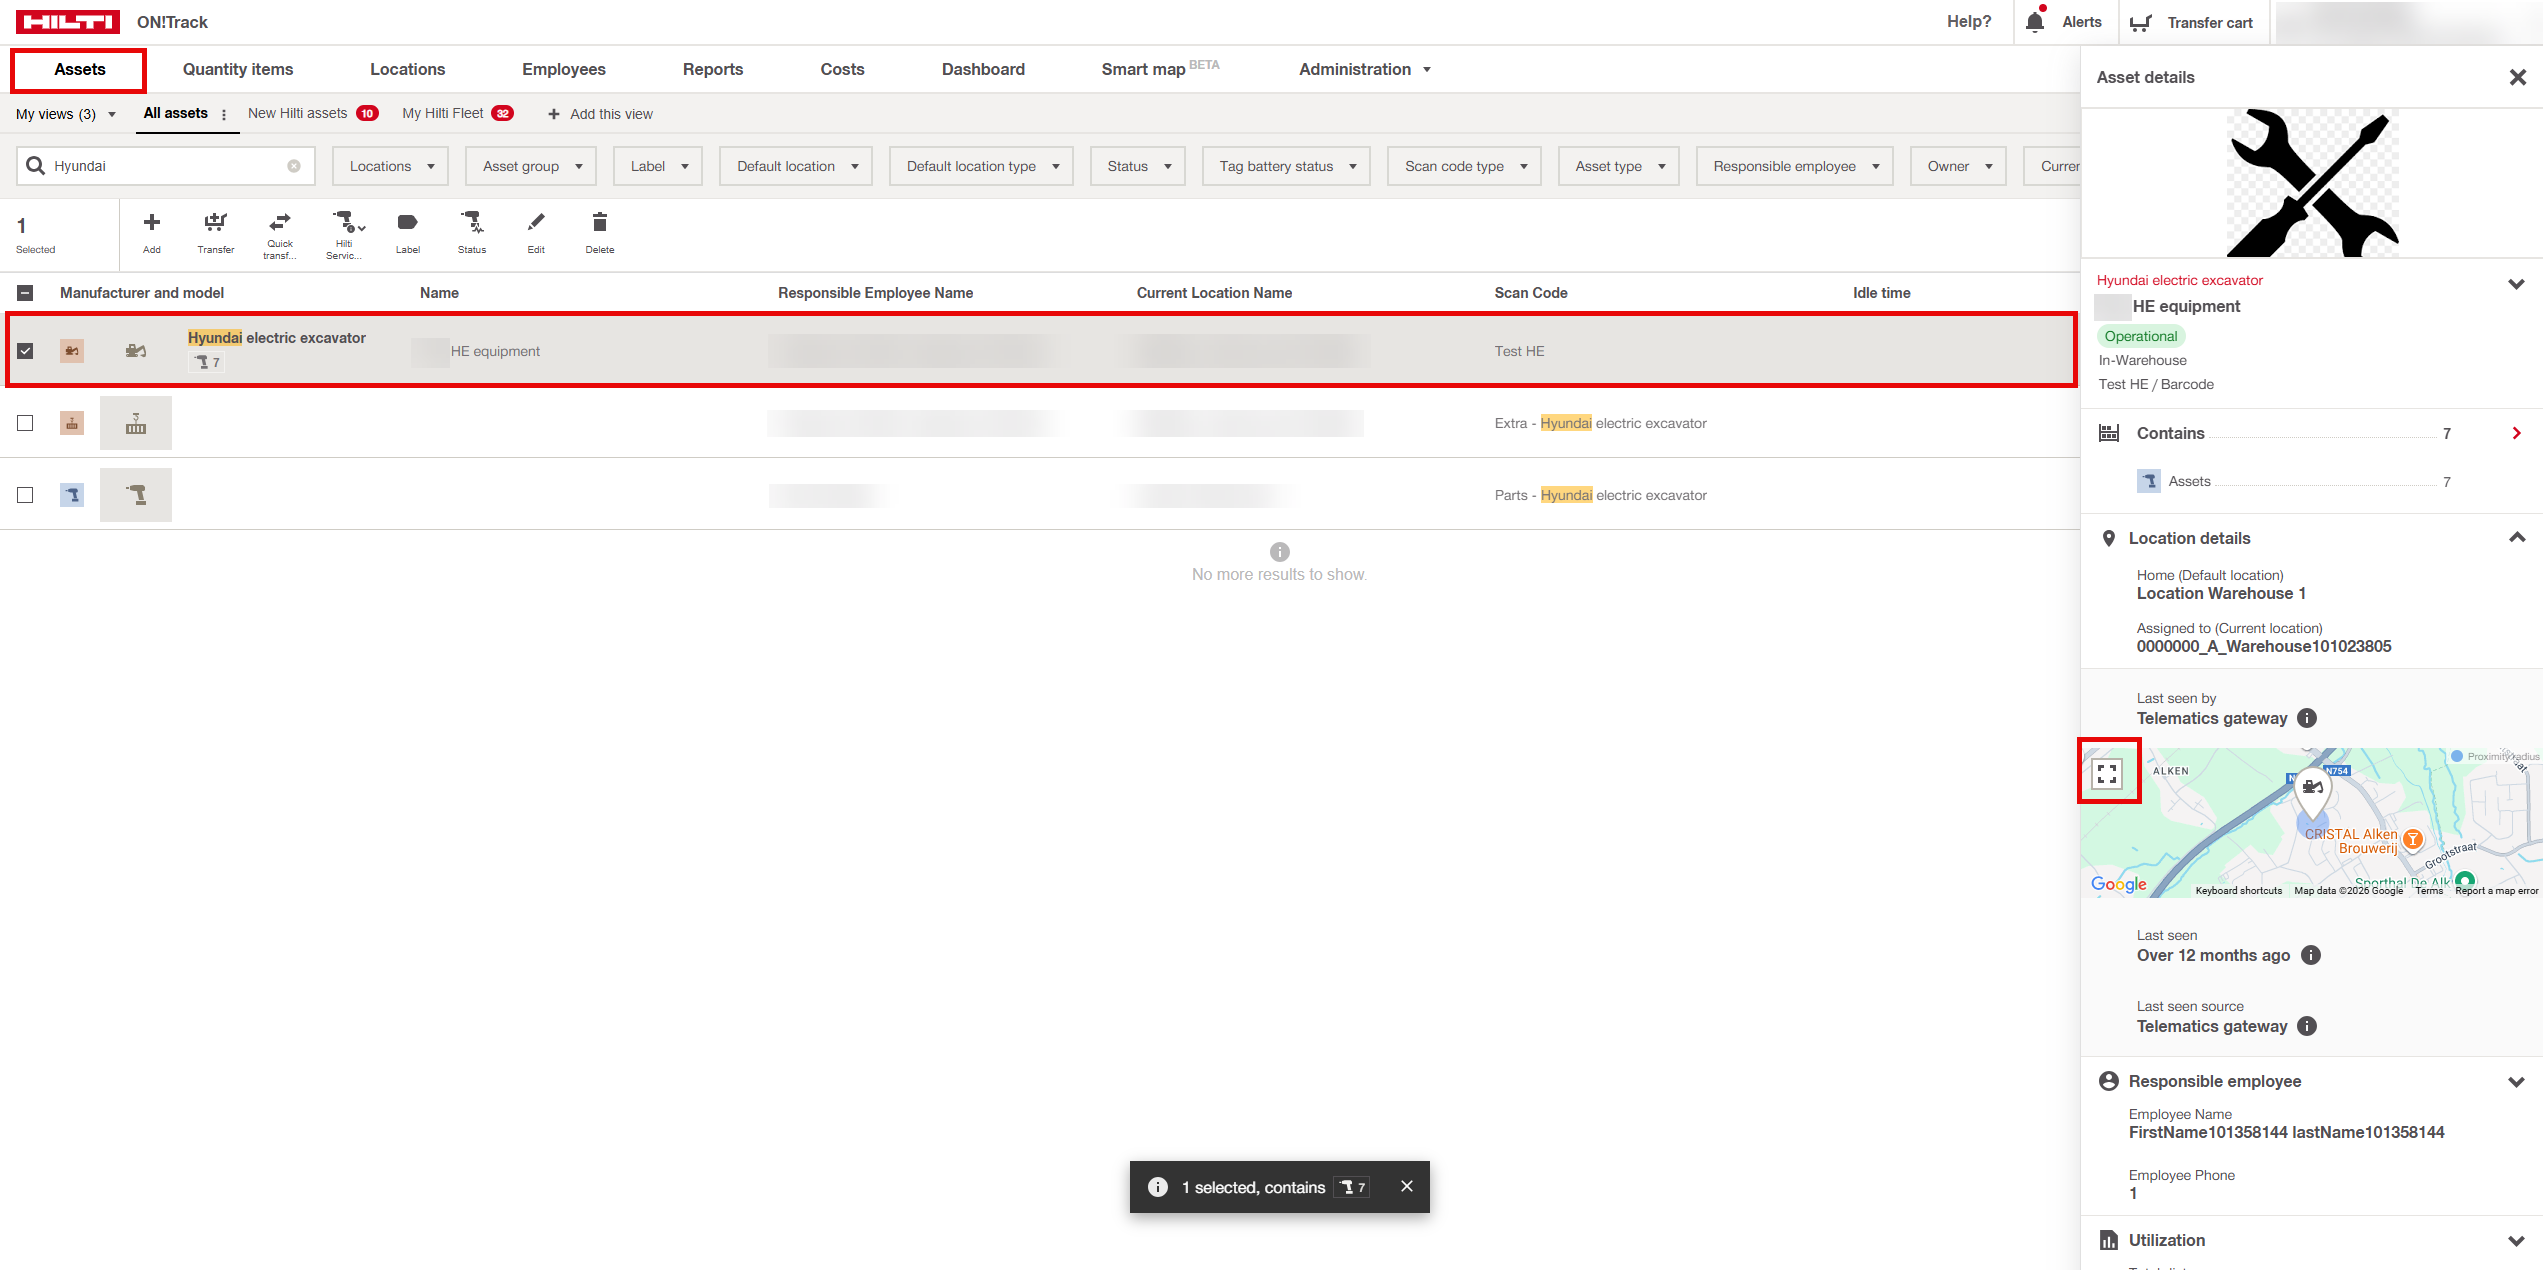Click the excavator map marker pin

click(x=2312, y=794)
